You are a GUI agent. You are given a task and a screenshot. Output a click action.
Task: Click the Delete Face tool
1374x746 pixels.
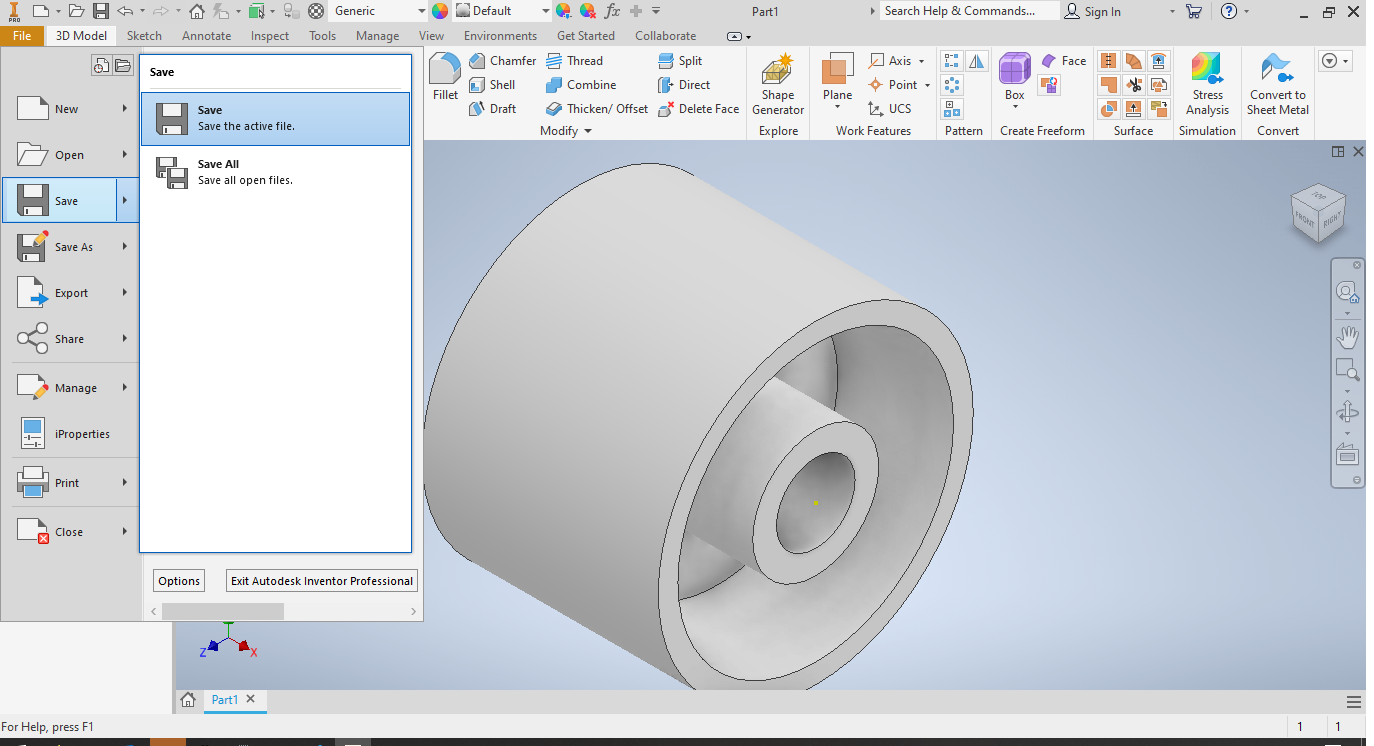click(x=698, y=109)
